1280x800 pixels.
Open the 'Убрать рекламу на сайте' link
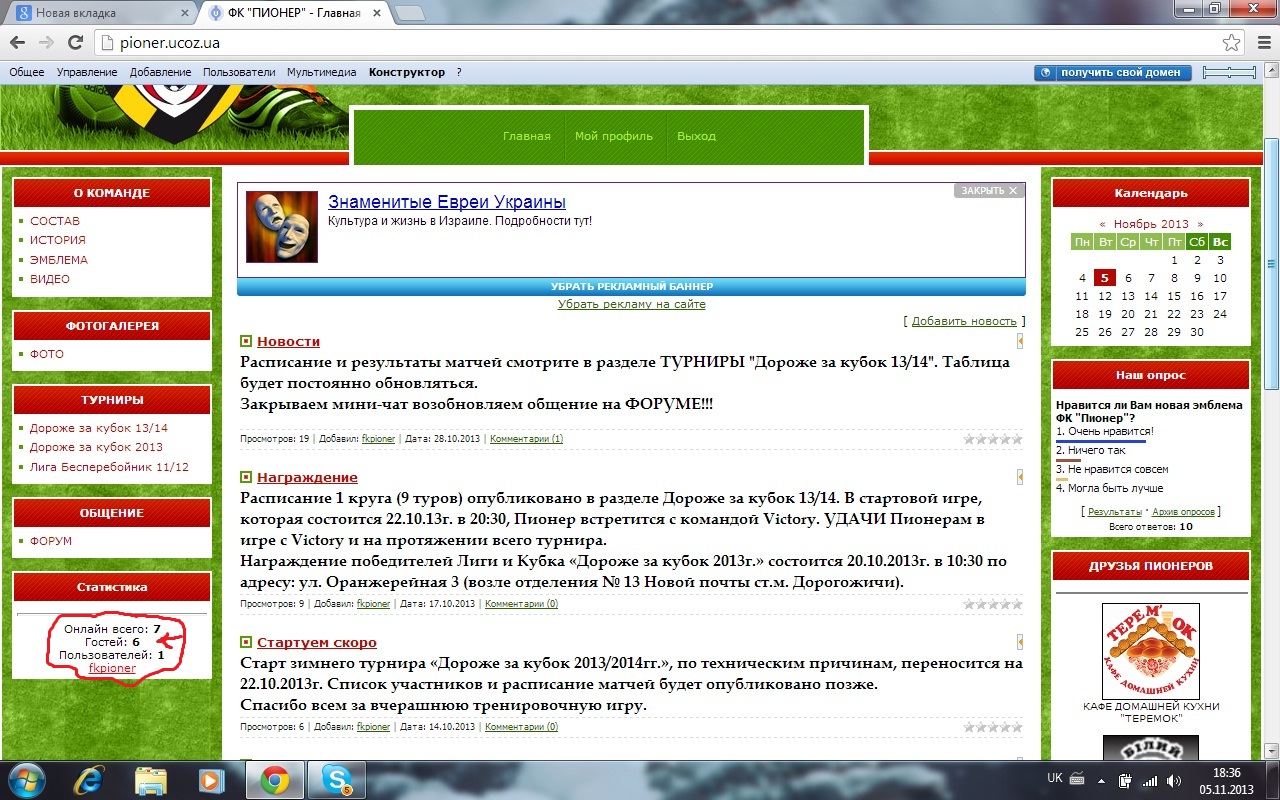(631, 304)
